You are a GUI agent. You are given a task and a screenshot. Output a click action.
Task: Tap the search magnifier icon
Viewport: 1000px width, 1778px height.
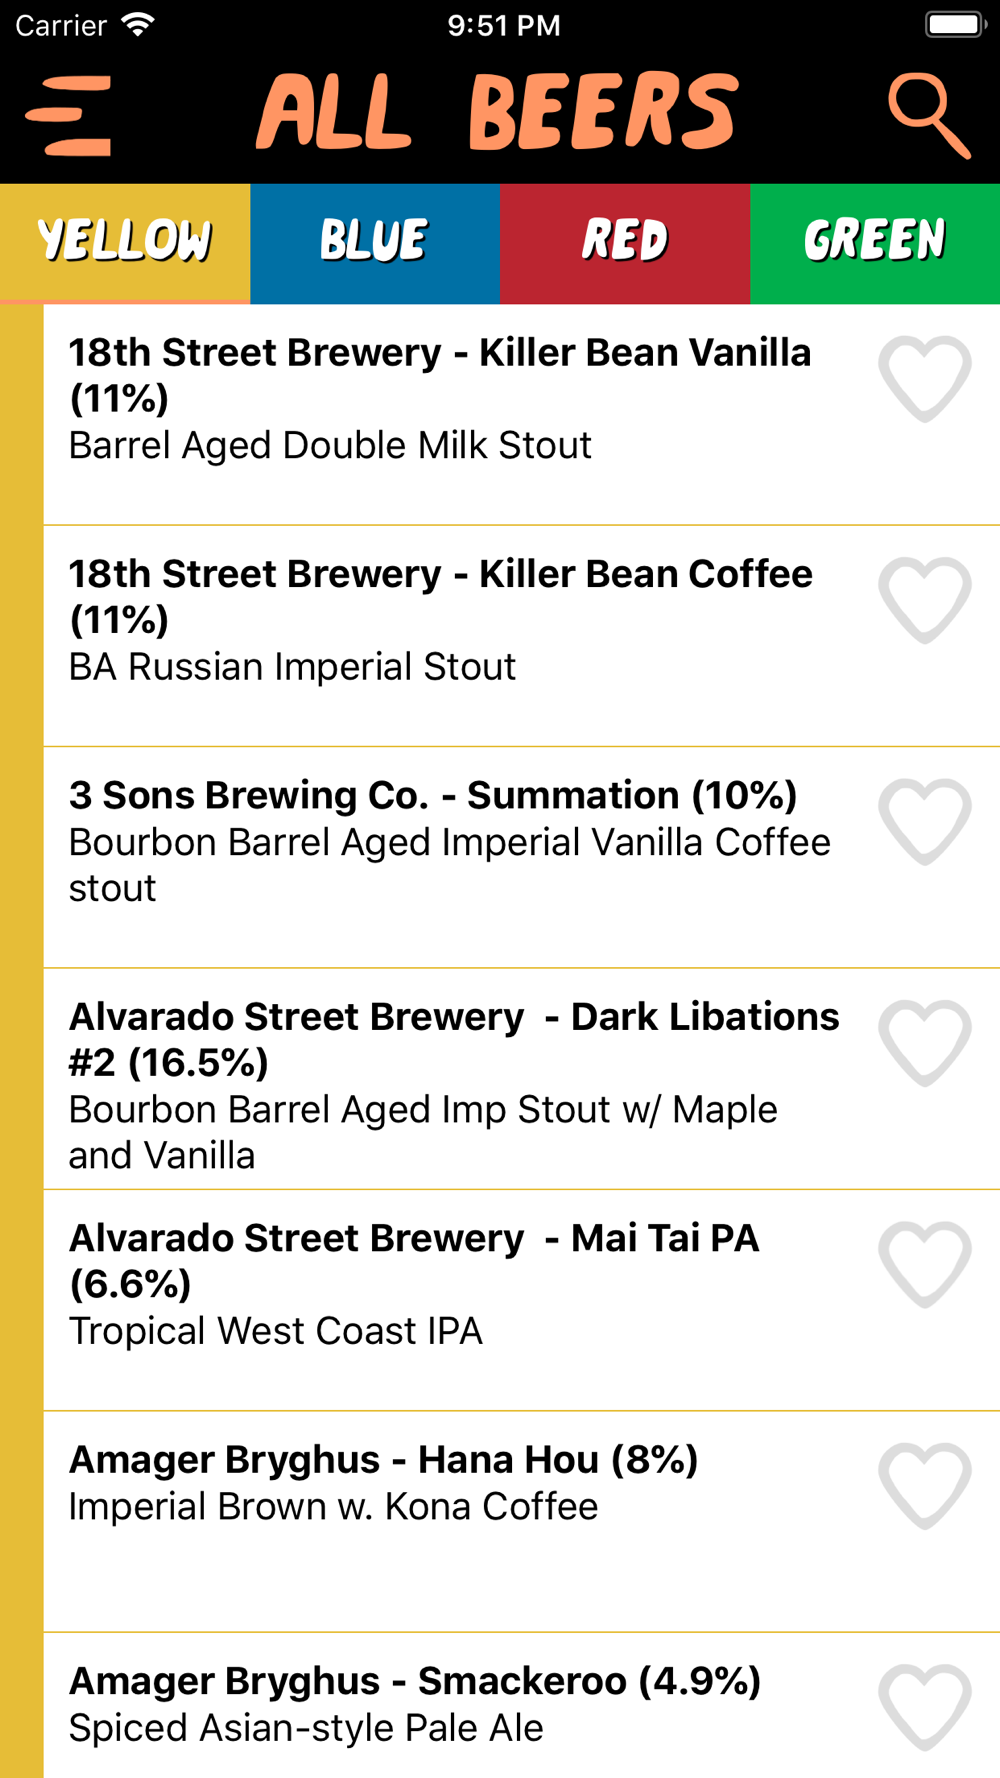click(x=929, y=116)
